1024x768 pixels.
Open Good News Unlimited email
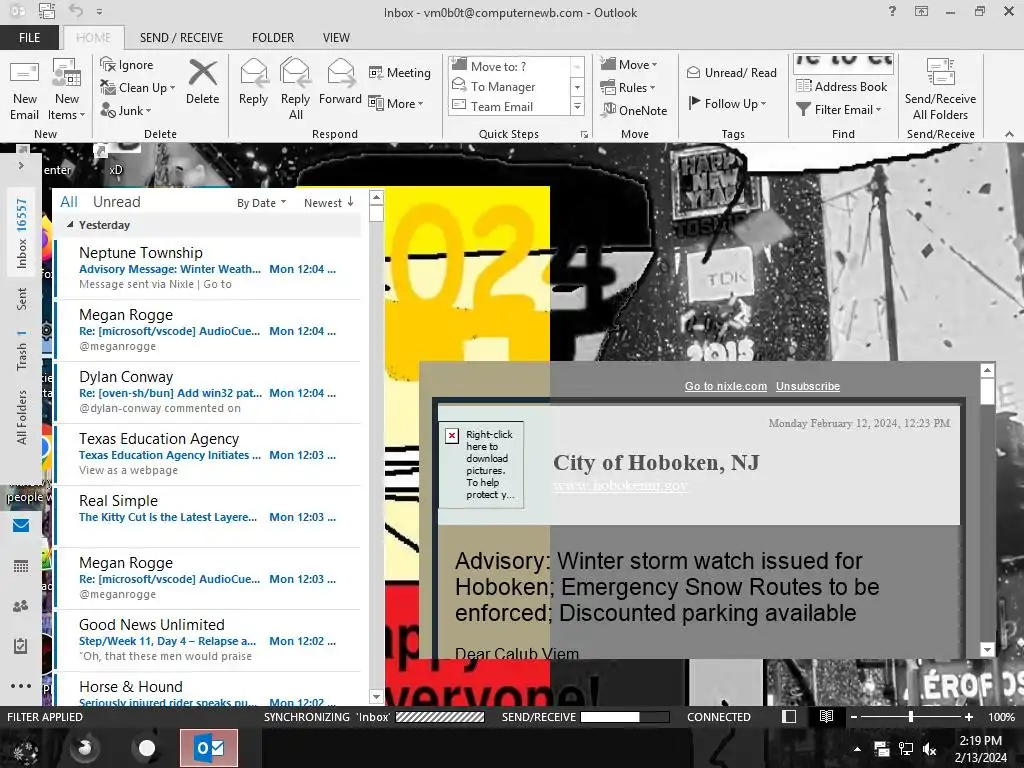208,641
